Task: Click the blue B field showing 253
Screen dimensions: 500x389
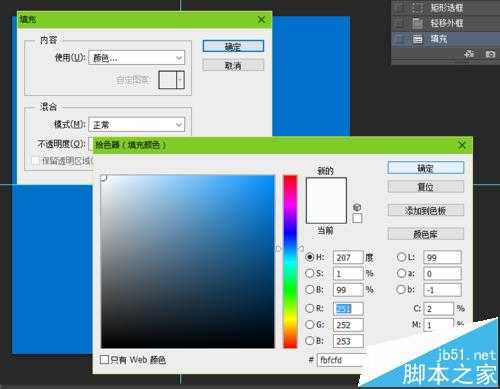Action: coord(348,341)
